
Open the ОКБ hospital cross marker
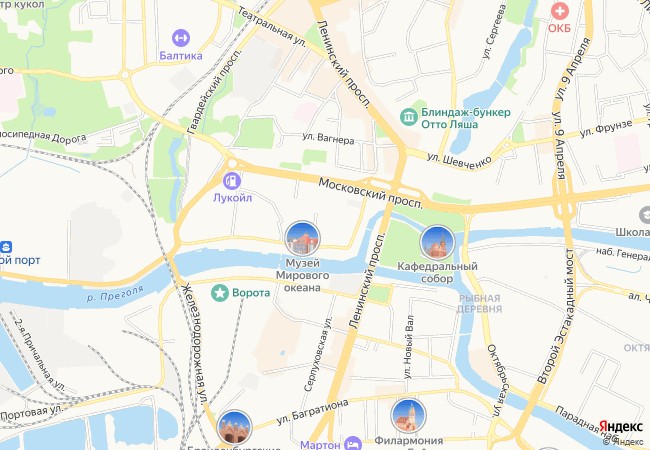click(x=559, y=11)
